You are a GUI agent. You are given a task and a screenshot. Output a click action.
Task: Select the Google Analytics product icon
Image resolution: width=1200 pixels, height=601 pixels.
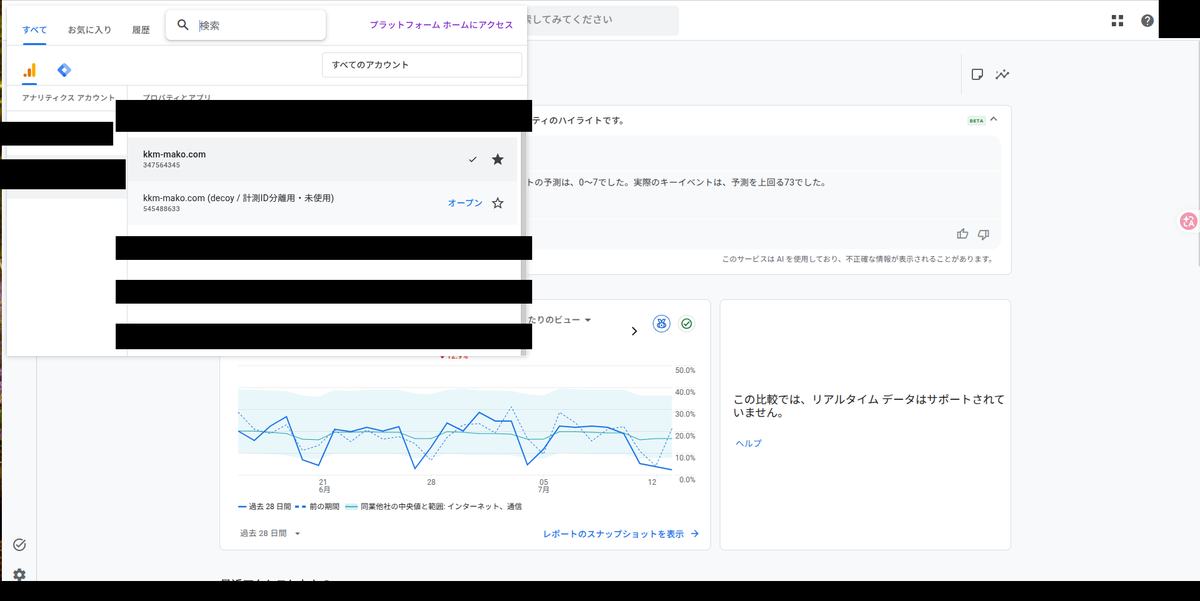point(30,70)
